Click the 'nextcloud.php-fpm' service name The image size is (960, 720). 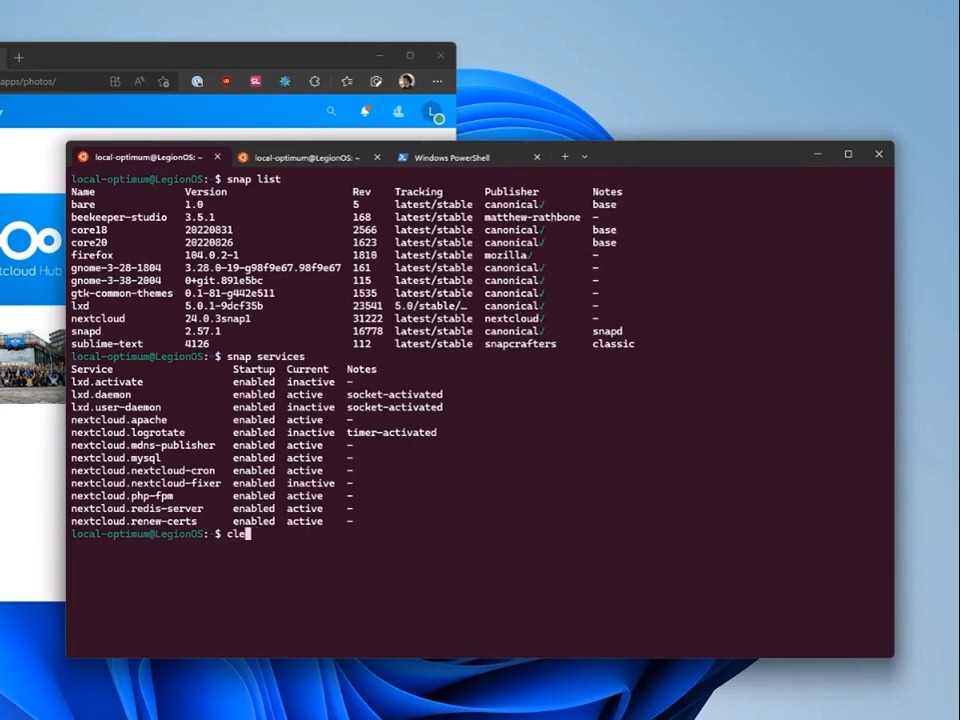[122, 496]
